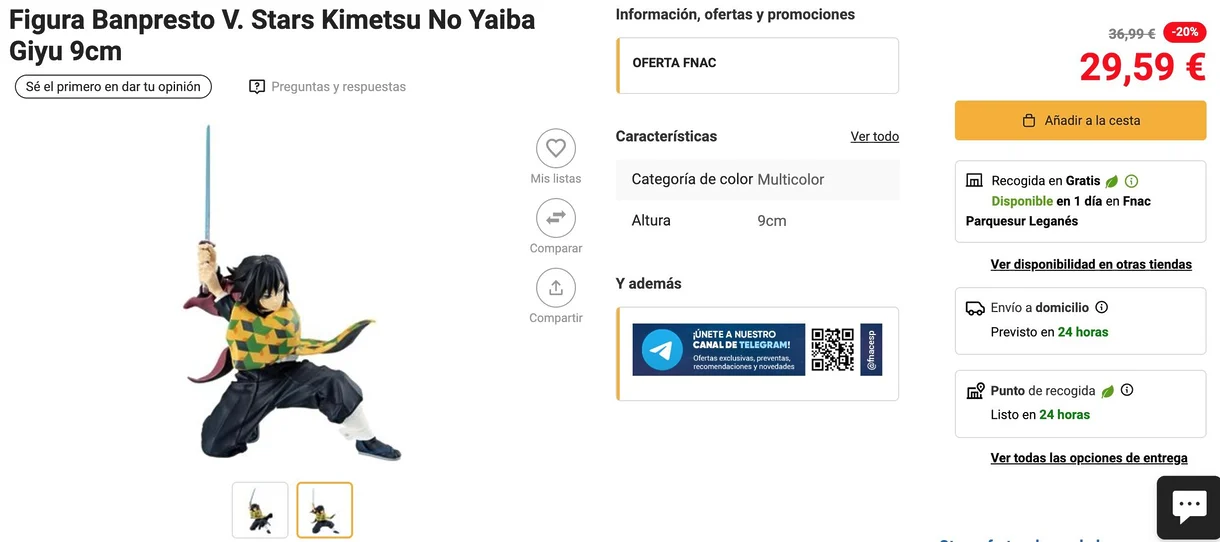Click info icon beside Punto de recogida

(x=1127, y=391)
